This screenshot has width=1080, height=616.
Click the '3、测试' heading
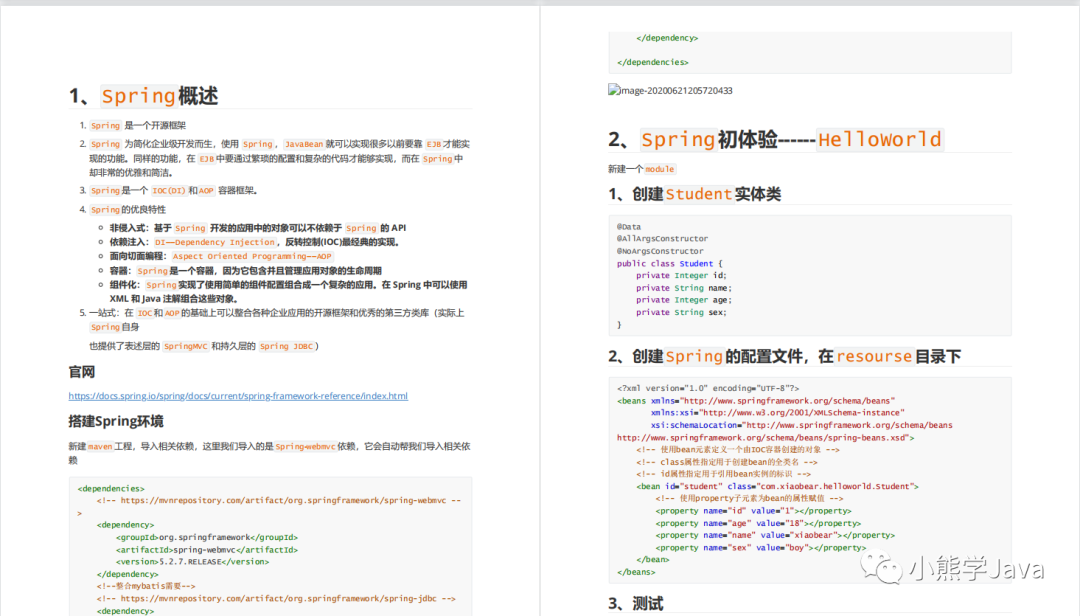point(636,604)
